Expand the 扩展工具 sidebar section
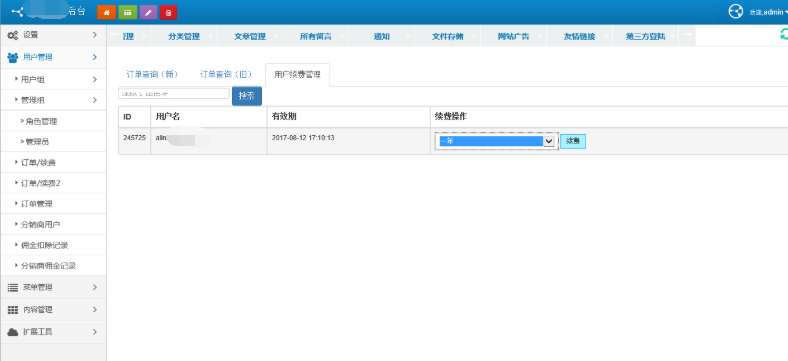The height and width of the screenshot is (361, 788). 53,332
